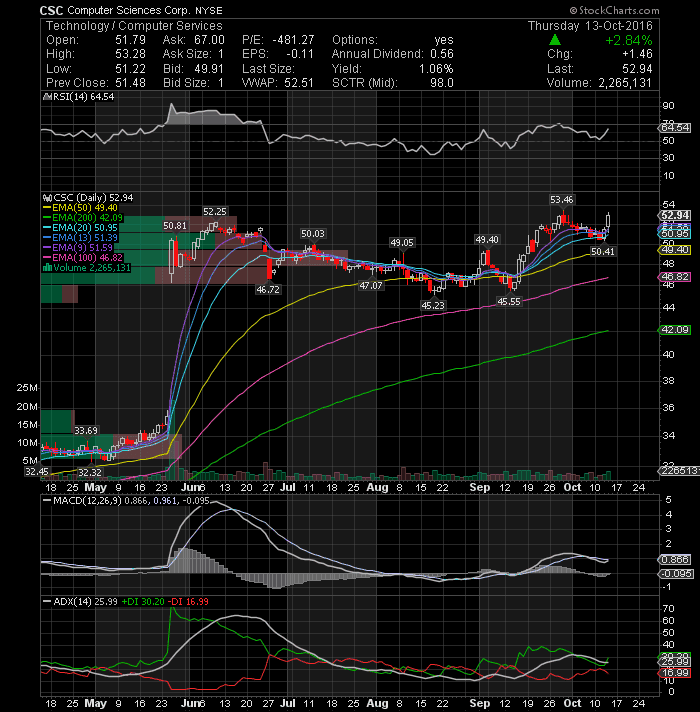Click the NYSE exchange label
Image resolution: width=700 pixels, height=712 pixels.
coord(209,10)
